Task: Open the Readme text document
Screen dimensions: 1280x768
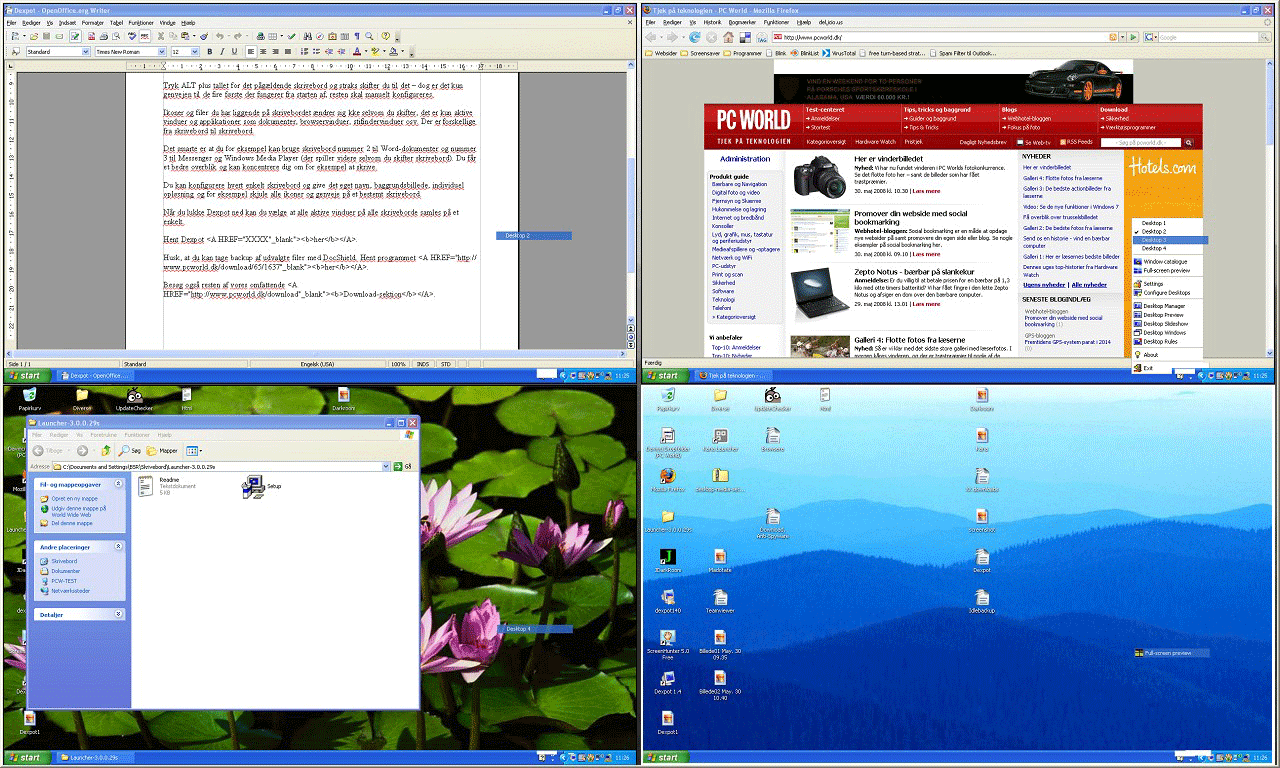Action: pos(146,486)
